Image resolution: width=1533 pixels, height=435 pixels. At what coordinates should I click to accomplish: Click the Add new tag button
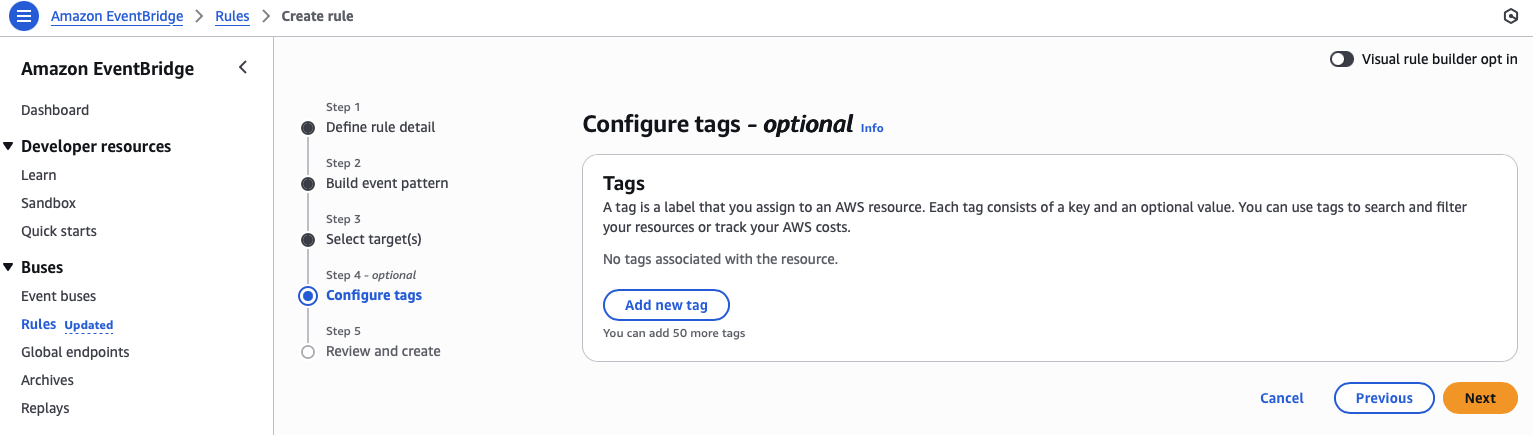[x=666, y=305]
